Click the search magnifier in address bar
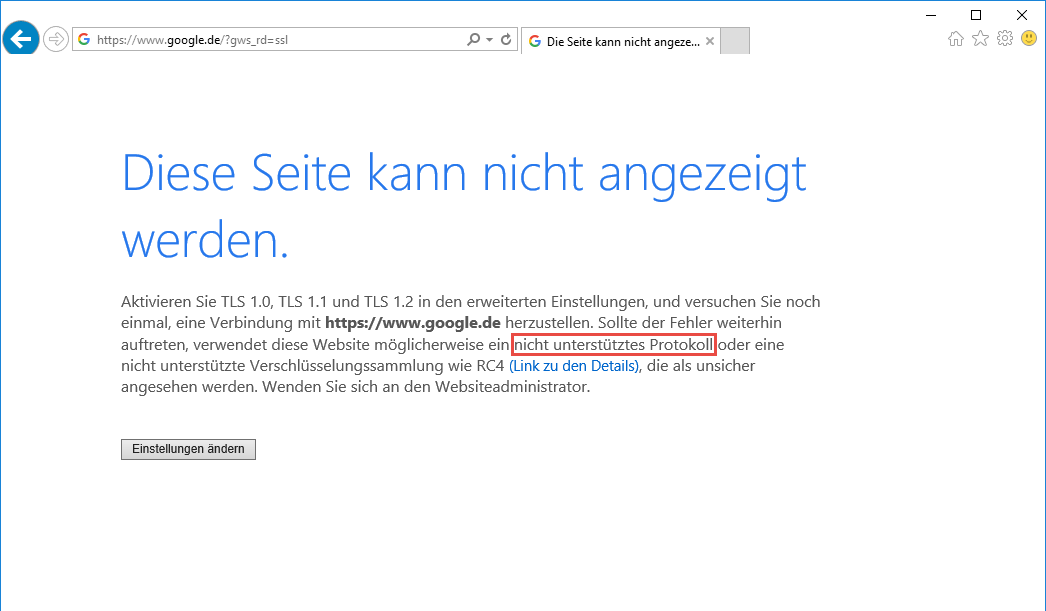The width and height of the screenshot is (1046, 611). point(474,40)
